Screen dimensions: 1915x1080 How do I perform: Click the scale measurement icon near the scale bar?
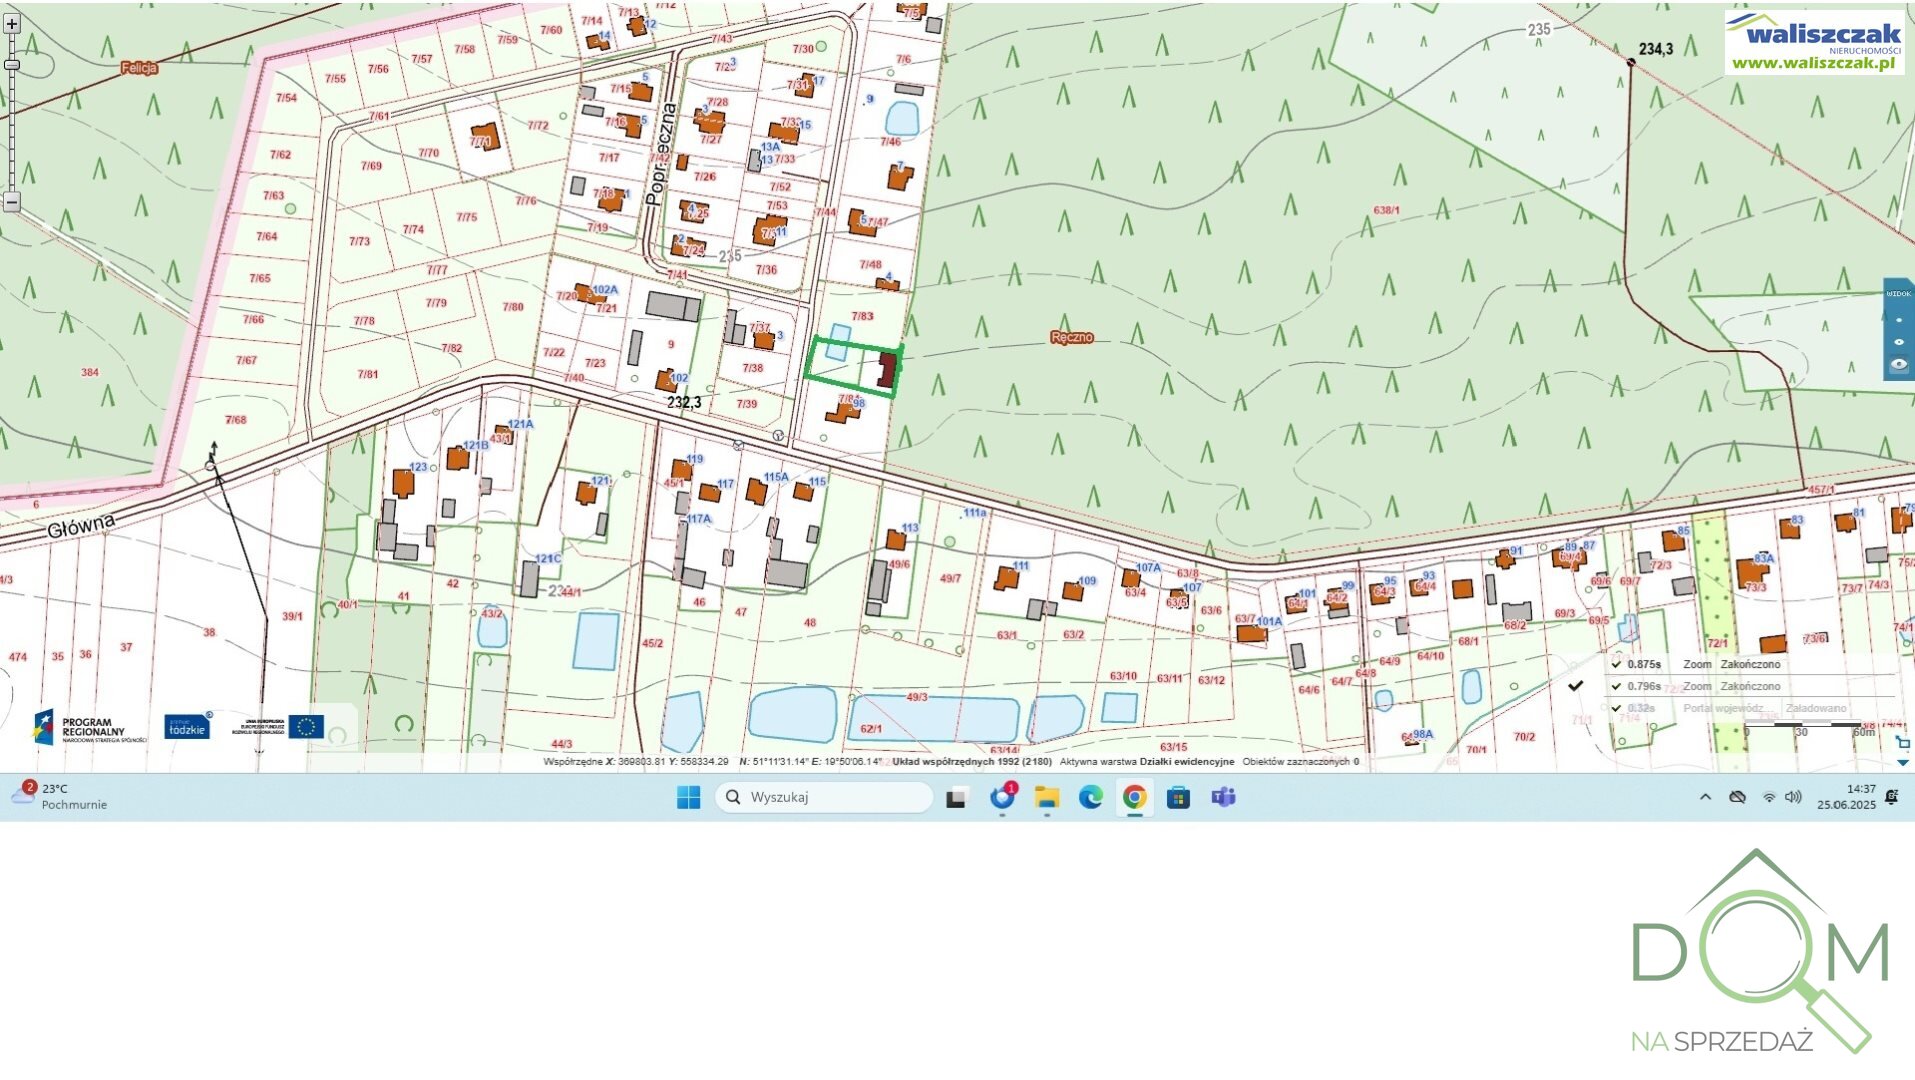[1902, 743]
